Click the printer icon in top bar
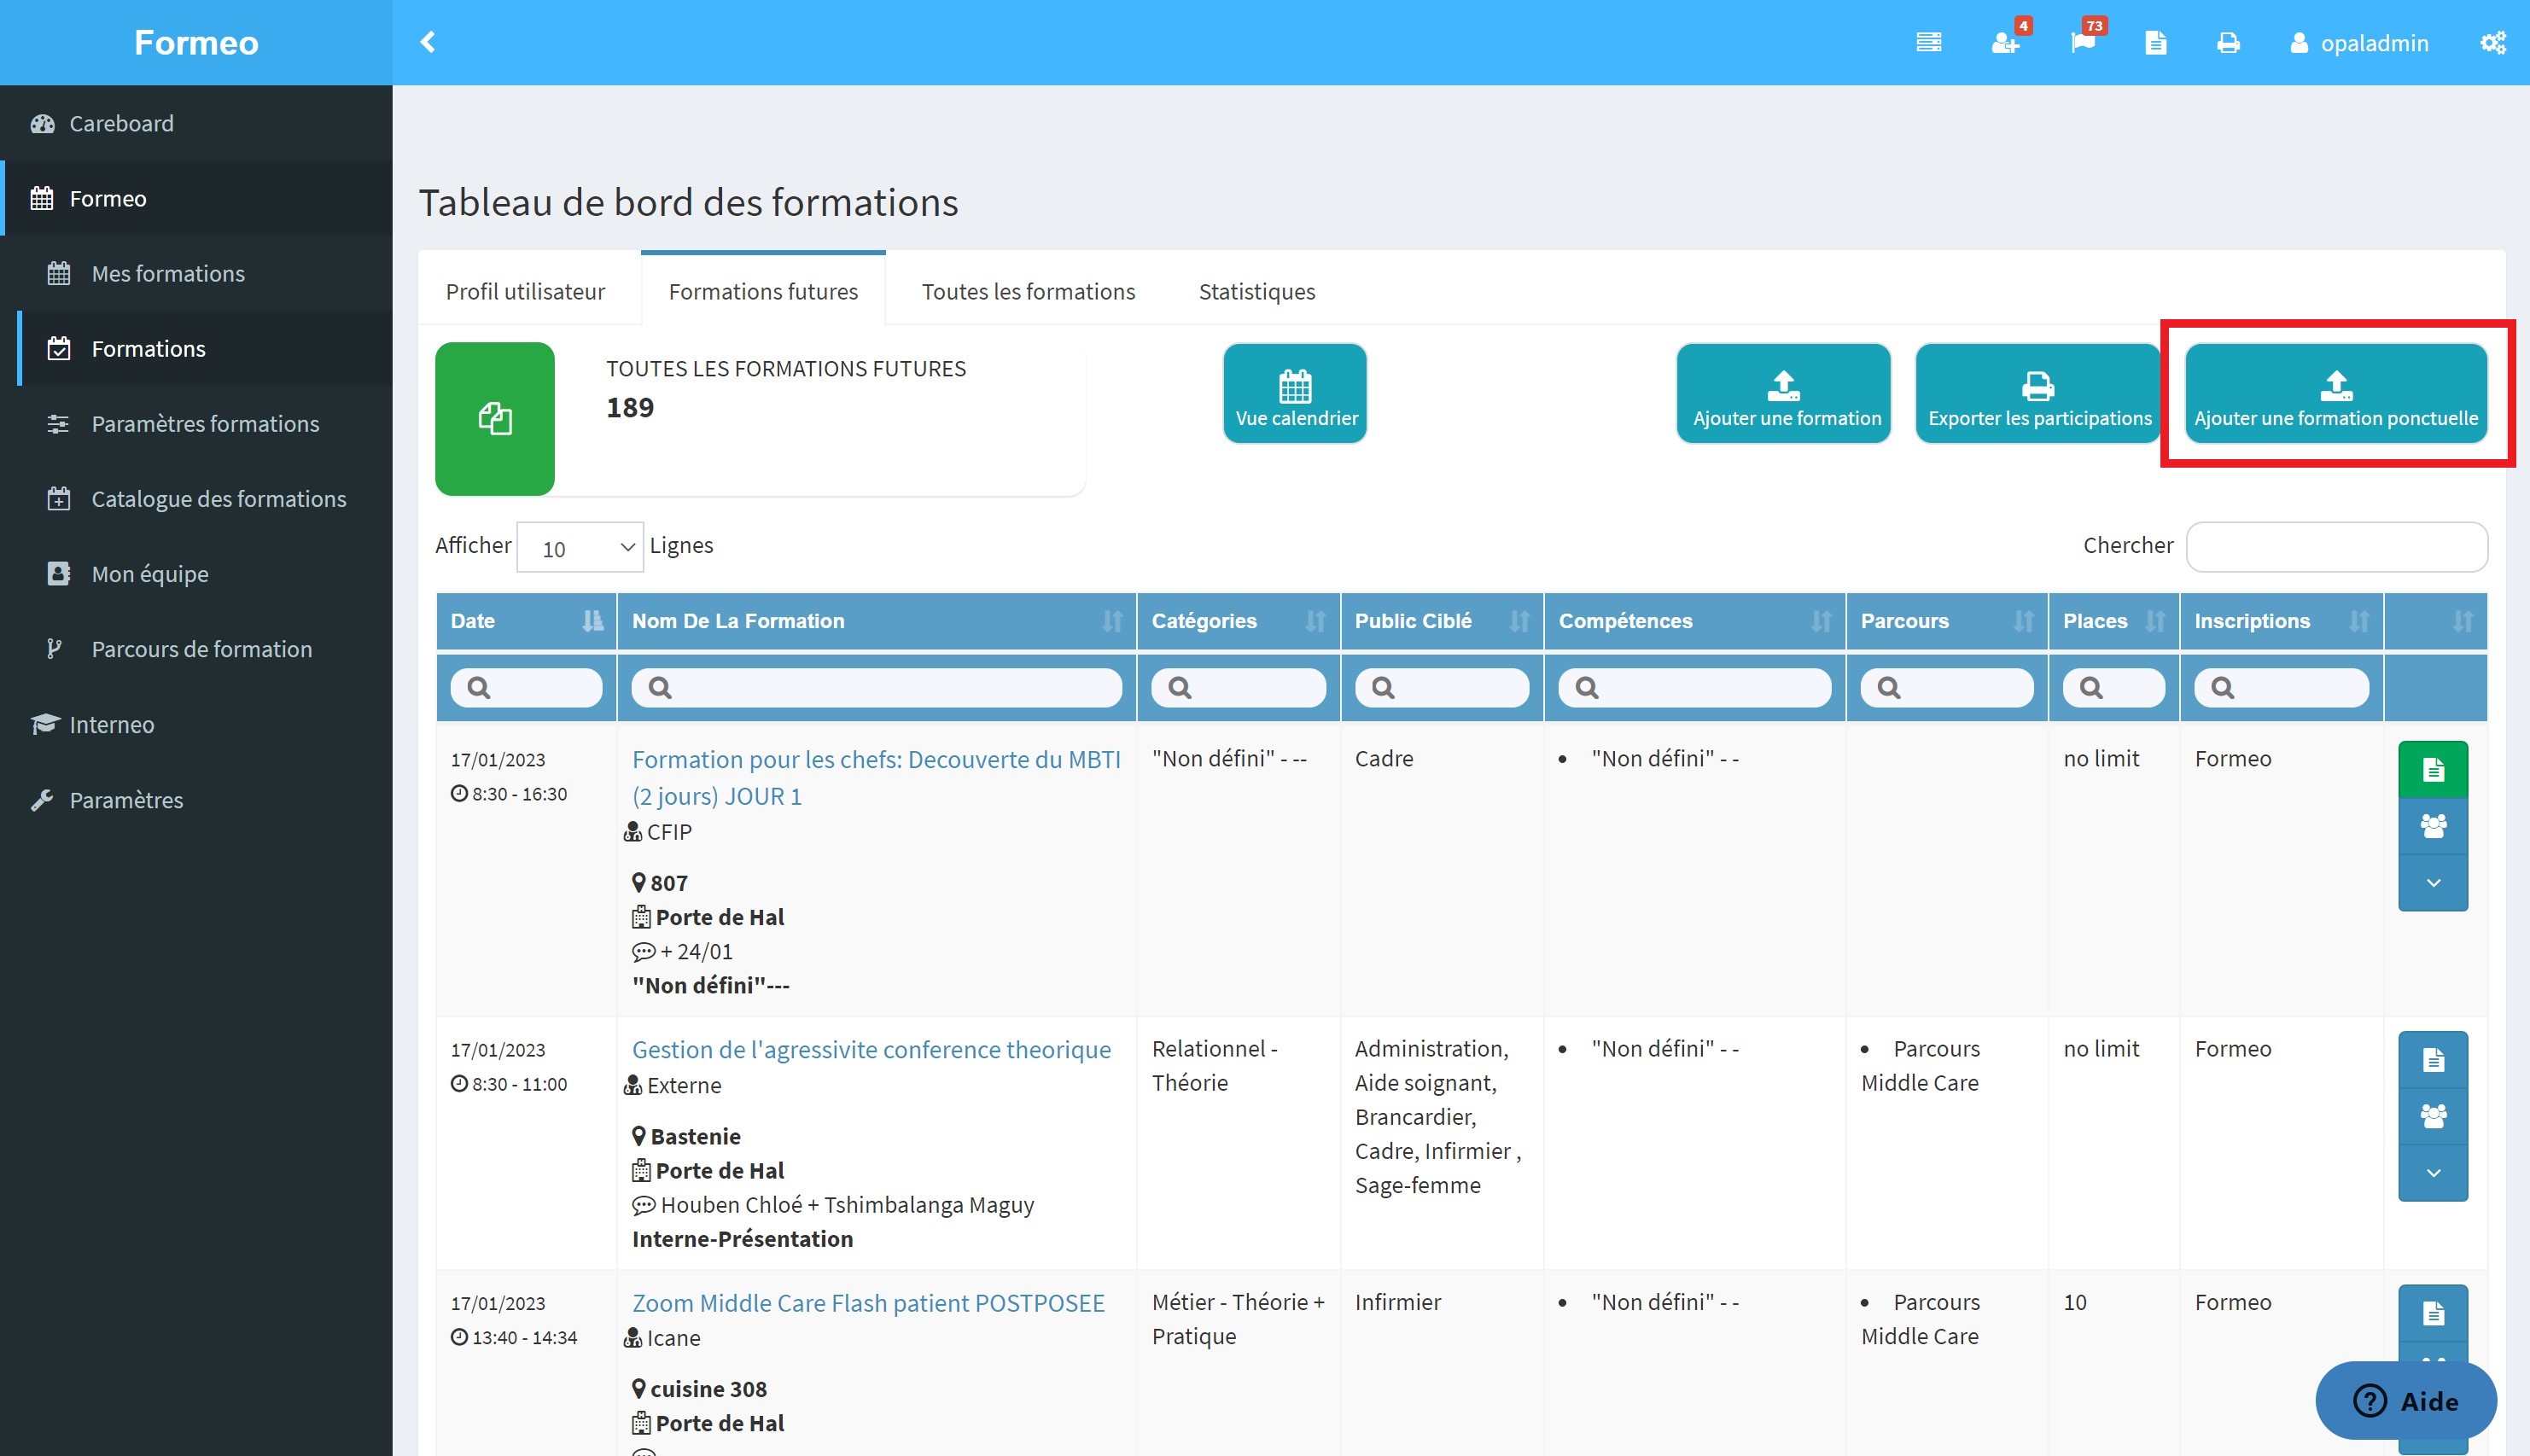The height and width of the screenshot is (1456, 2530). (x=2228, y=42)
